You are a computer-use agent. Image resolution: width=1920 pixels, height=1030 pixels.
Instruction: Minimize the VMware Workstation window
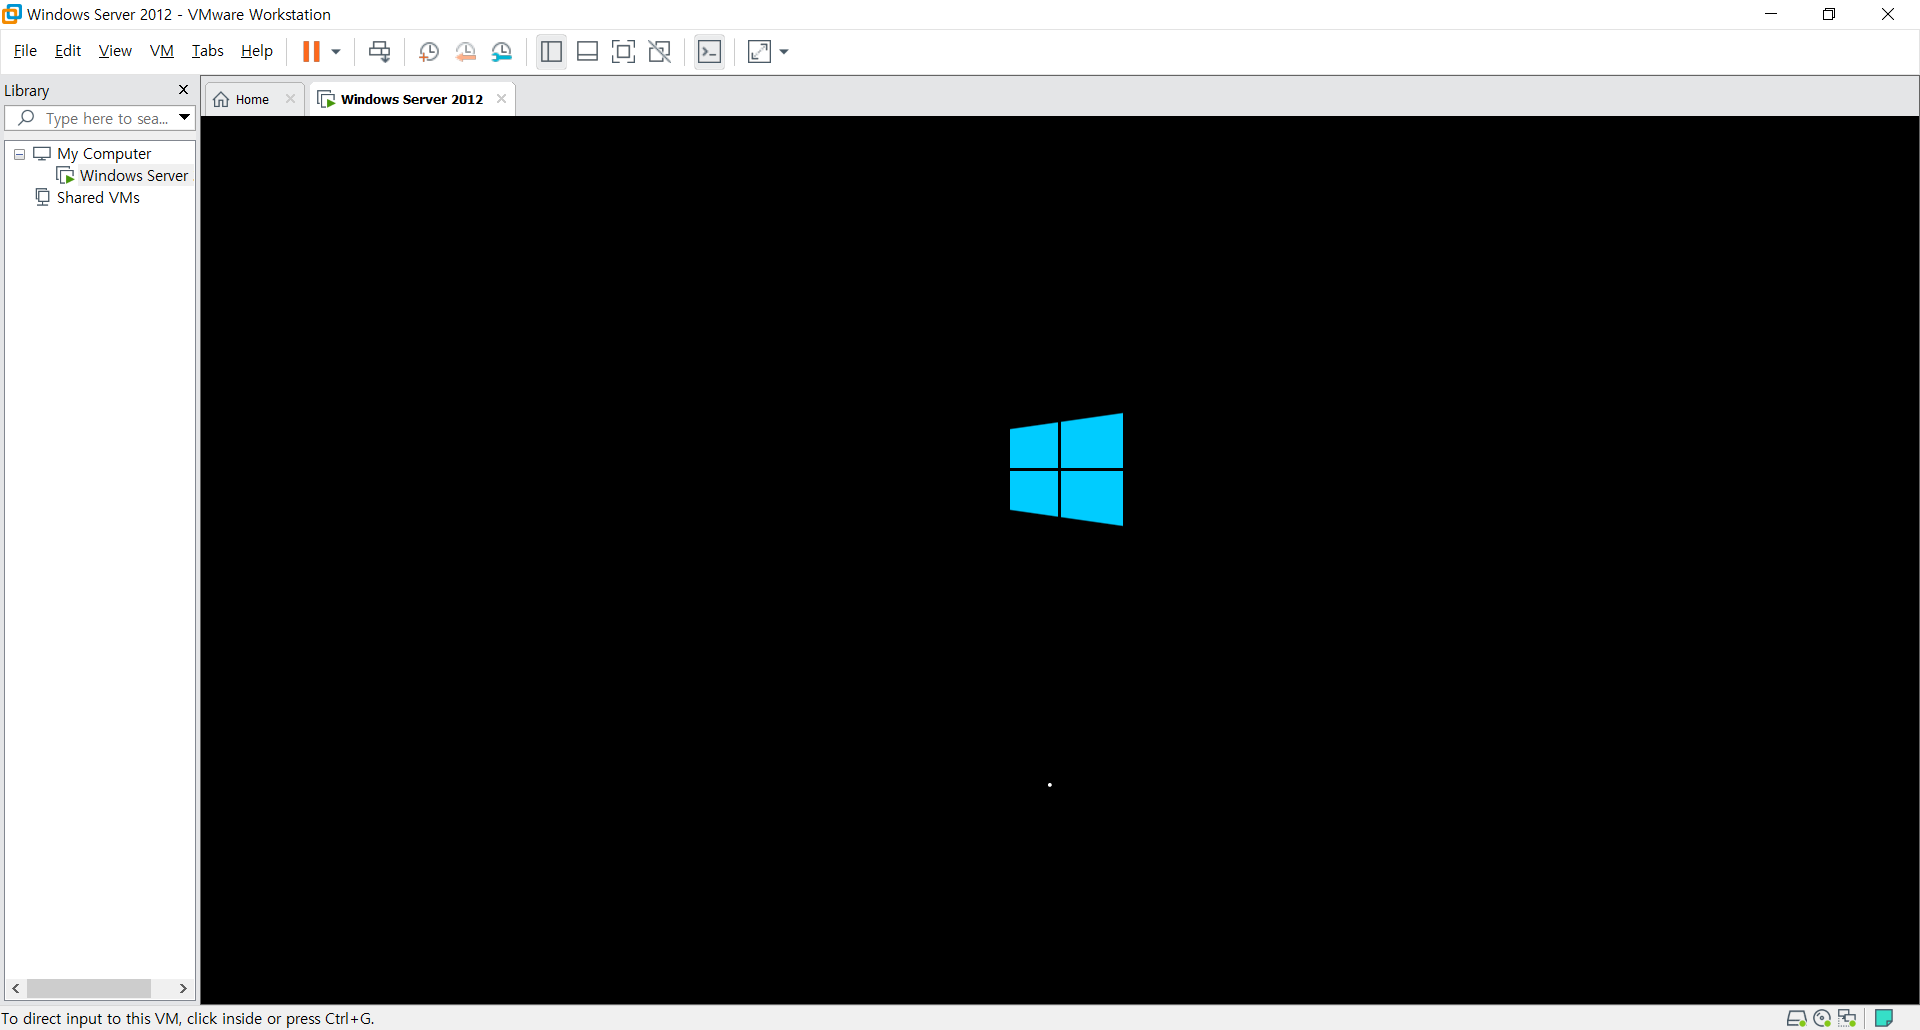pyautogui.click(x=1771, y=14)
